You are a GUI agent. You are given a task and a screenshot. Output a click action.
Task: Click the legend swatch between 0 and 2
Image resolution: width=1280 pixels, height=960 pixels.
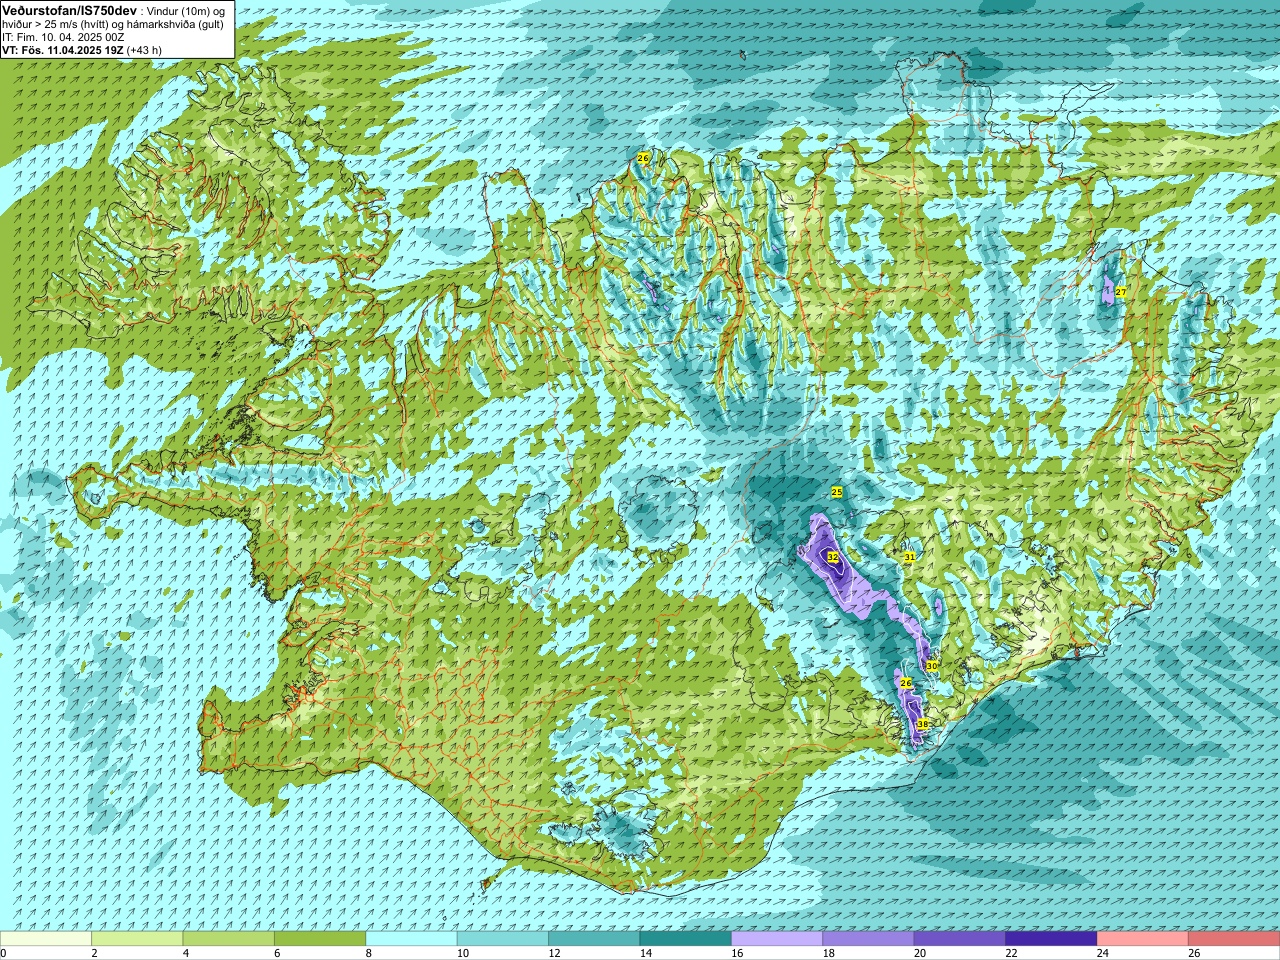pos(46,939)
